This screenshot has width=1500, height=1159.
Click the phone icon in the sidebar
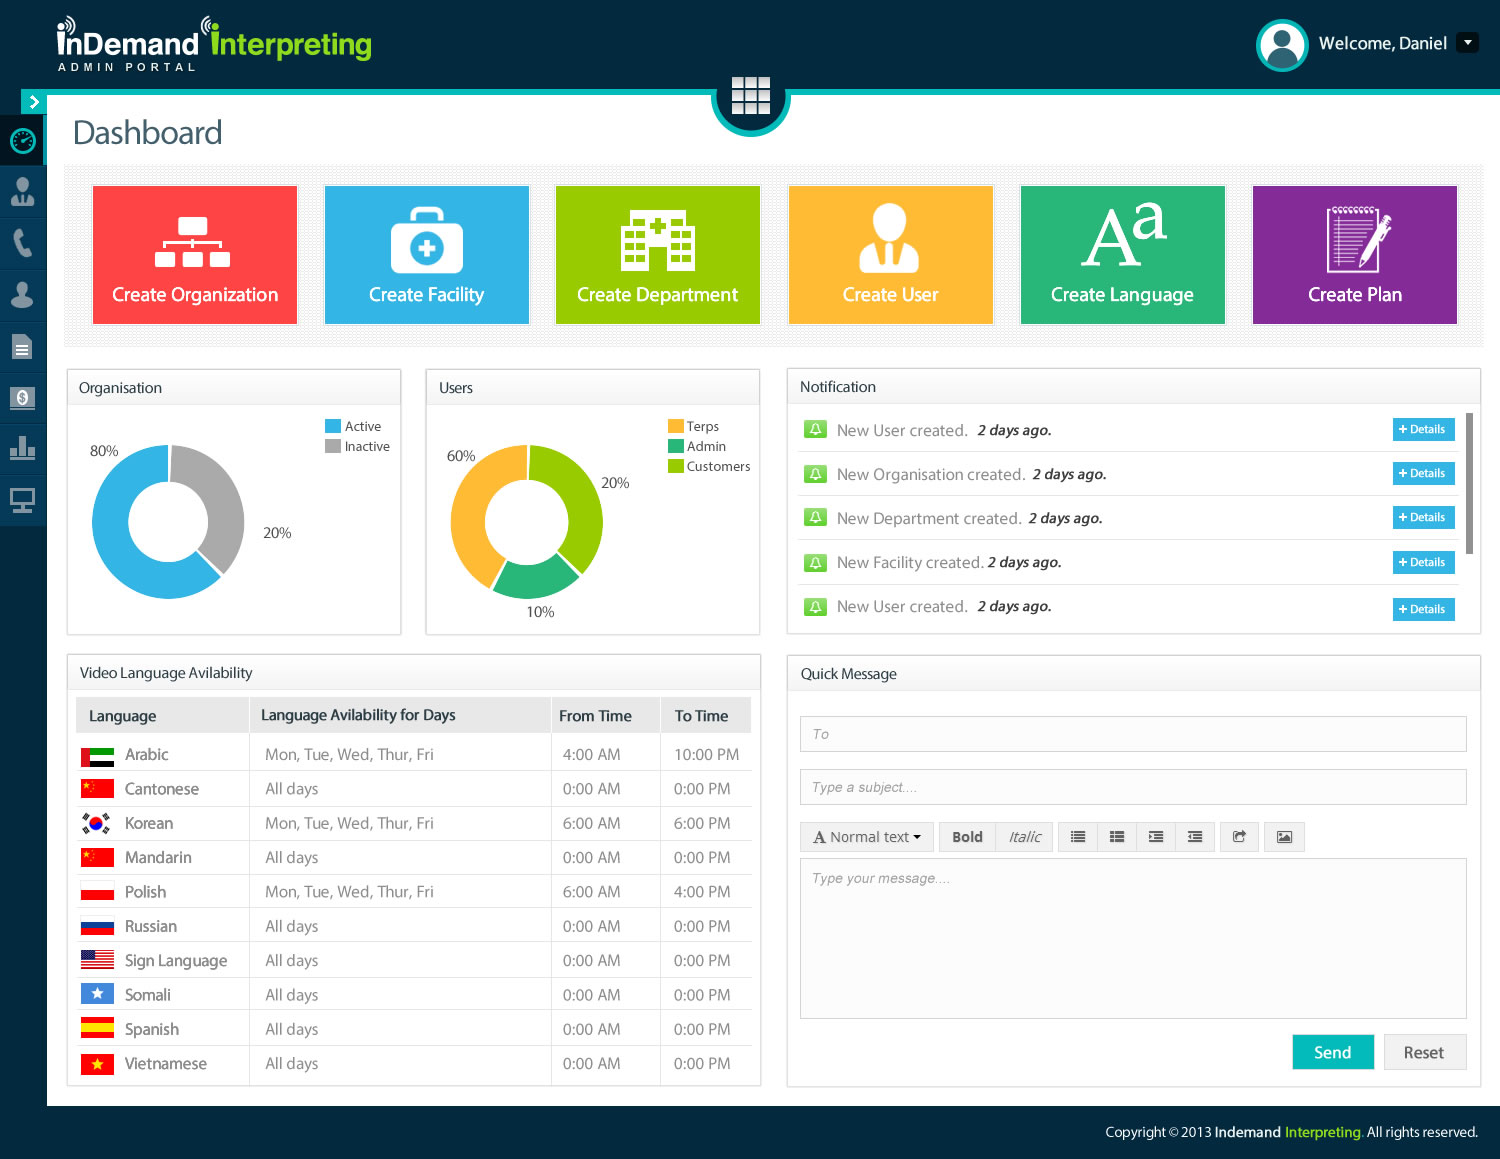tap(22, 243)
